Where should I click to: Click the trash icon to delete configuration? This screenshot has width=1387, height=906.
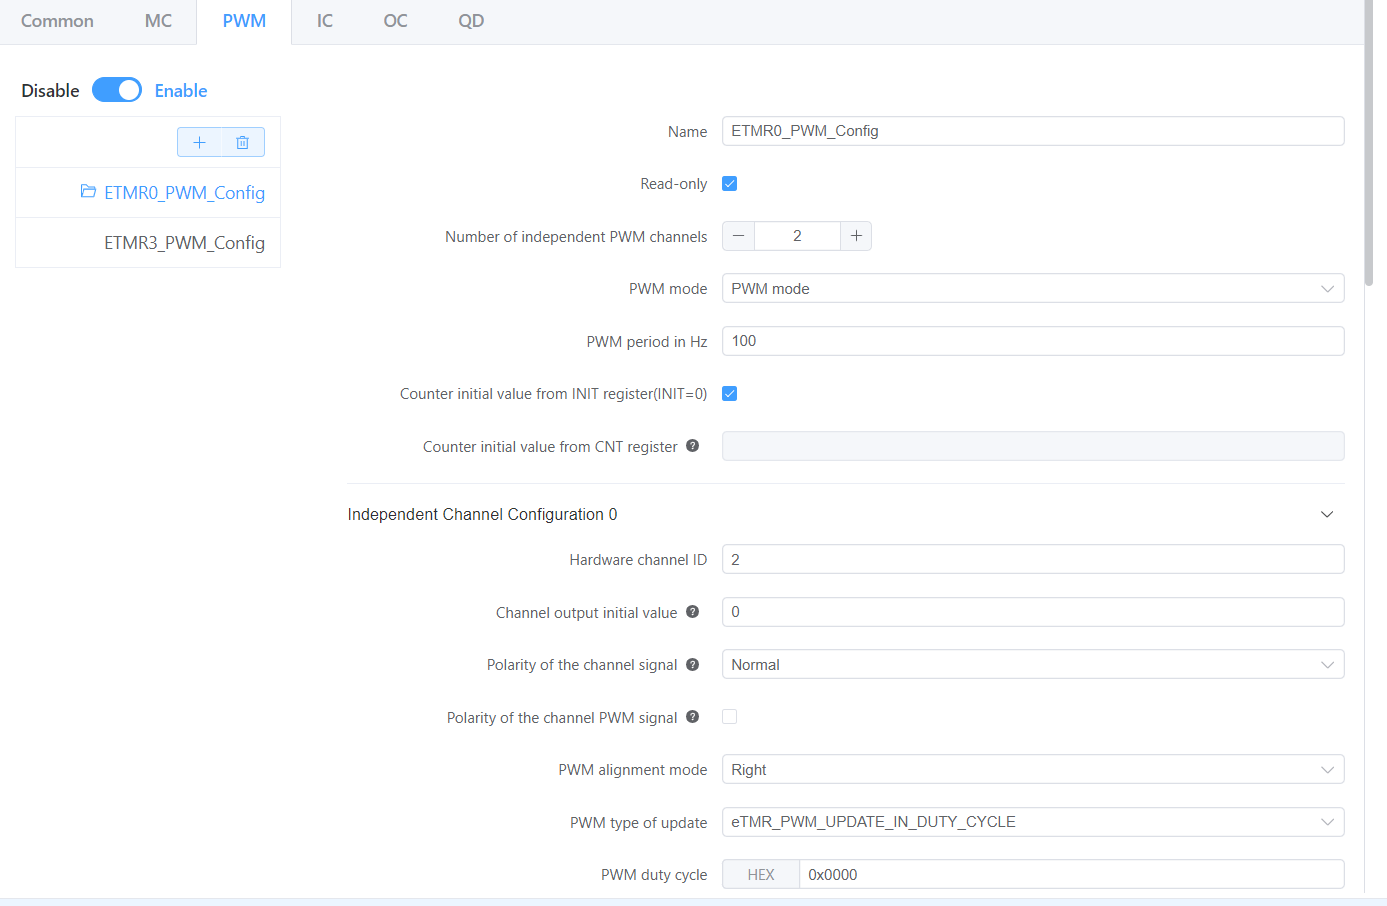click(x=242, y=142)
